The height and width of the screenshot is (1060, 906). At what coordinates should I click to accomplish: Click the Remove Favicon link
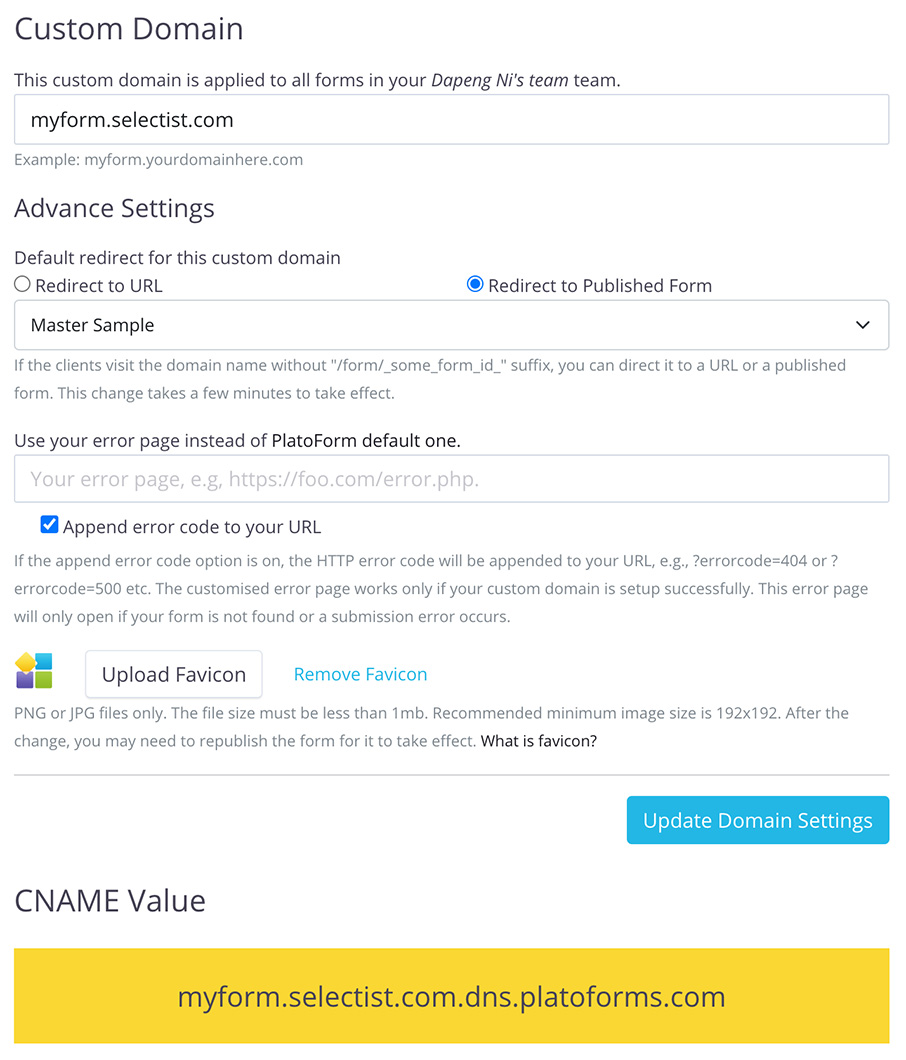click(360, 675)
